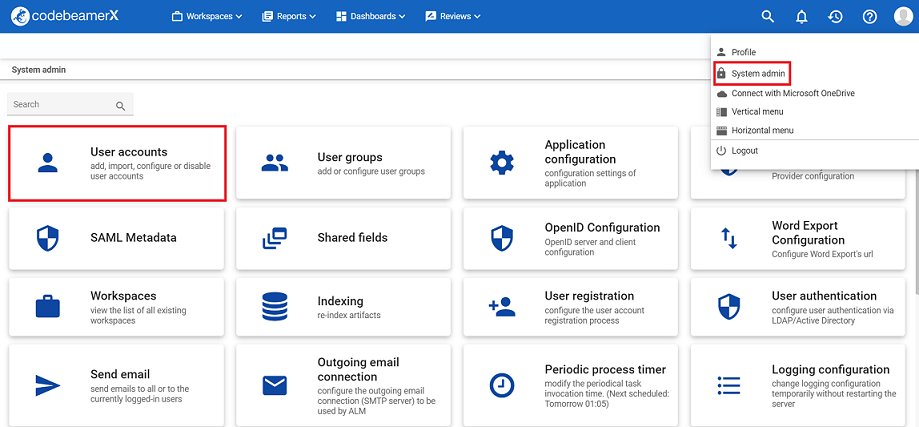Click the user avatar icon
This screenshot has width=919, height=427.
coord(903,16)
